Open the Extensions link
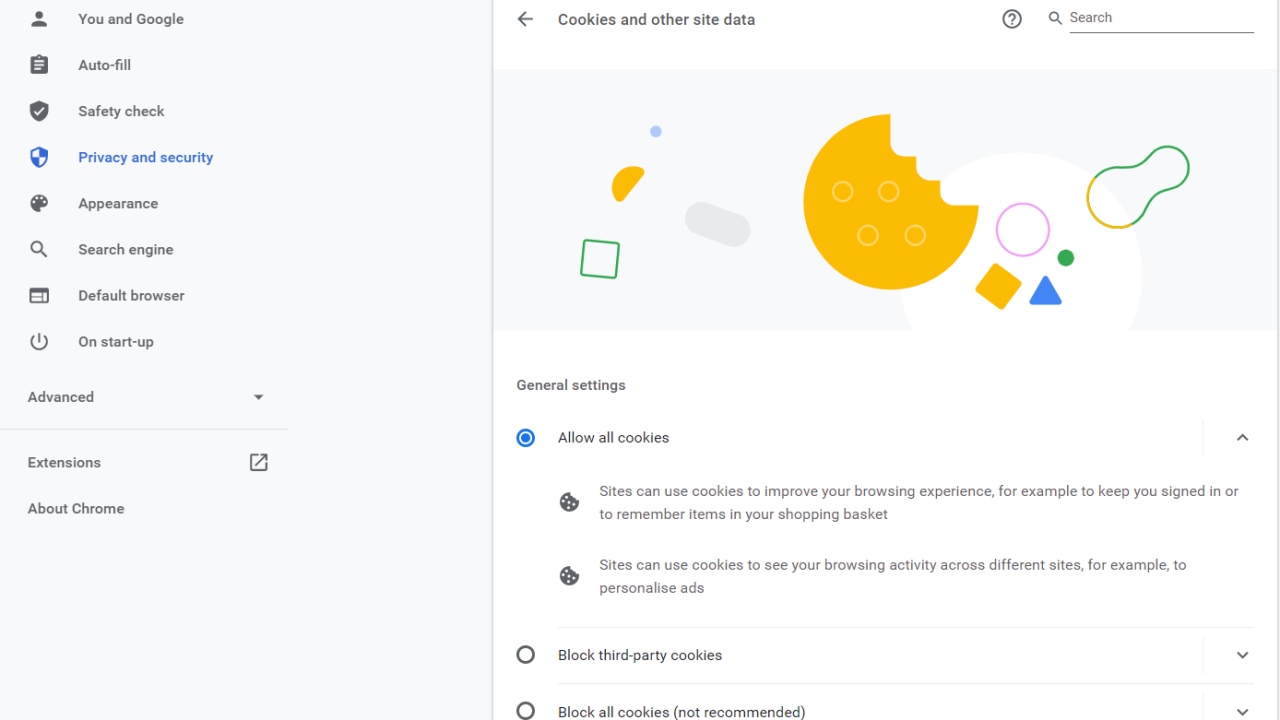The height and width of the screenshot is (720, 1280). [64, 462]
